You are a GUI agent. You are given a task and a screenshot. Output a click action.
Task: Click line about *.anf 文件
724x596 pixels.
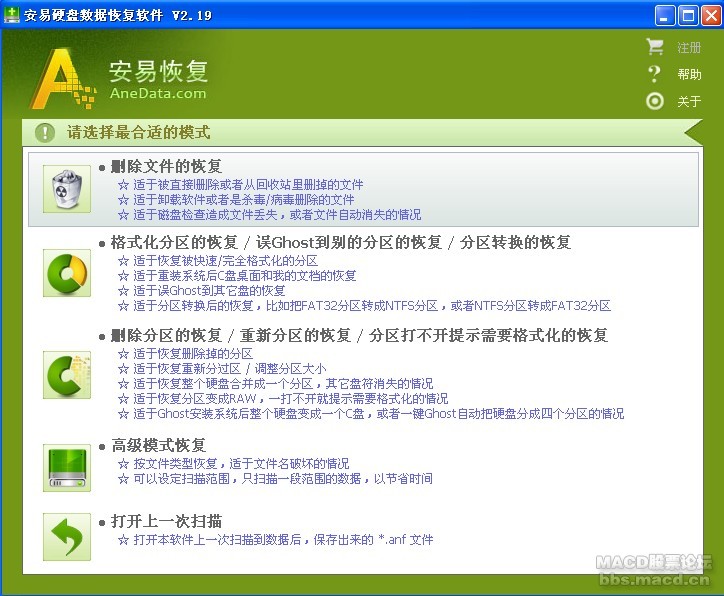[x=283, y=539]
